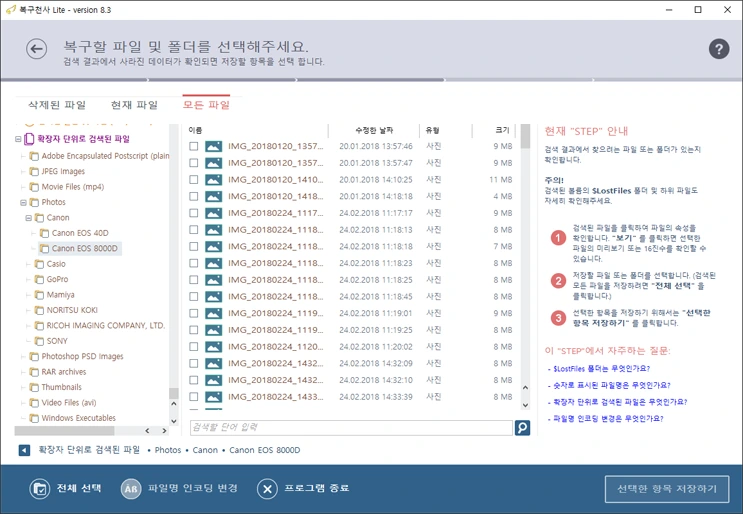The height and width of the screenshot is (514, 743).
Task: Click the image icon of file dated 14:10:25
Action: coord(214,180)
